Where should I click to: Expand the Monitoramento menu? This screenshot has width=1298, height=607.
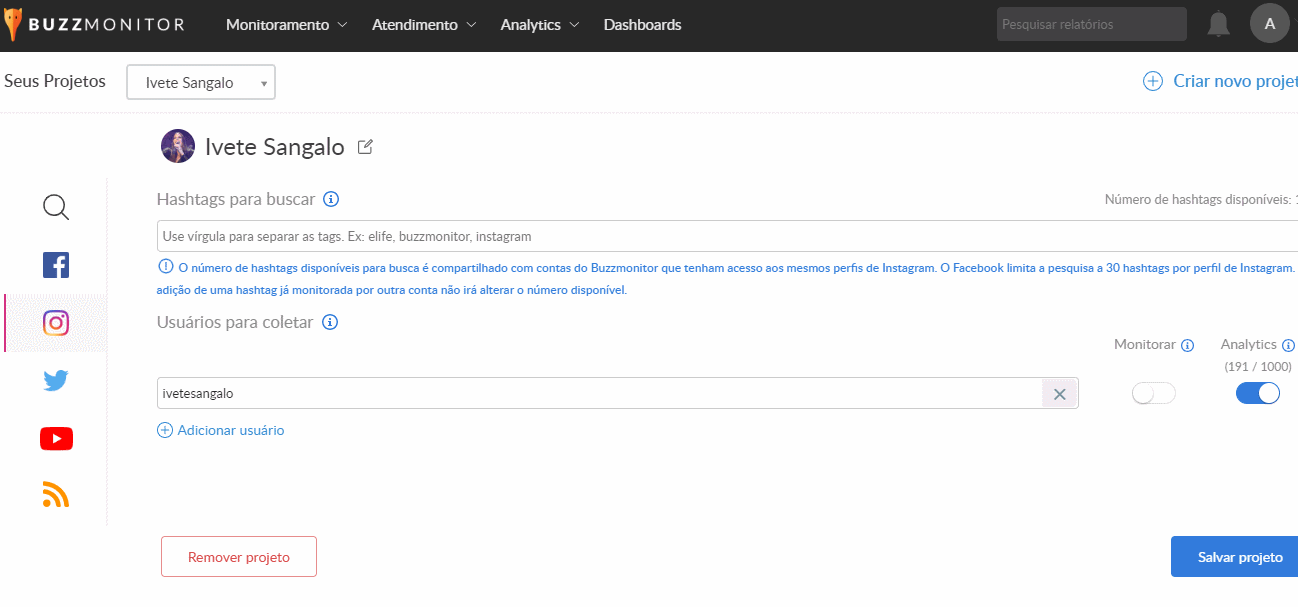click(x=286, y=25)
